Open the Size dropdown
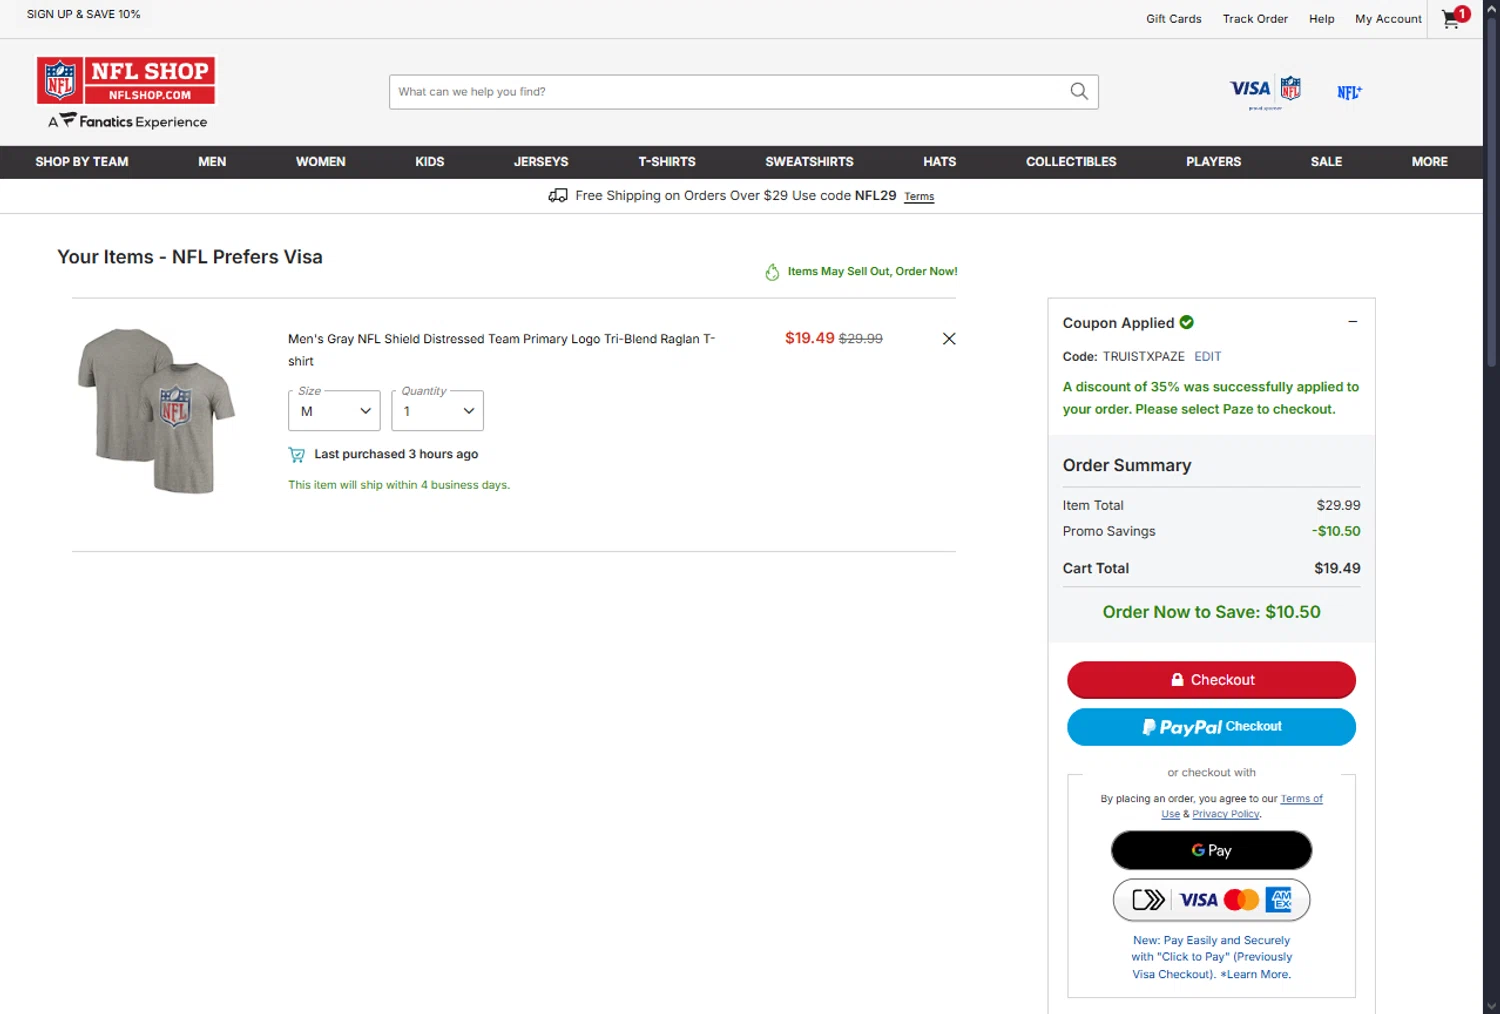This screenshot has width=1500, height=1014. [x=334, y=411]
